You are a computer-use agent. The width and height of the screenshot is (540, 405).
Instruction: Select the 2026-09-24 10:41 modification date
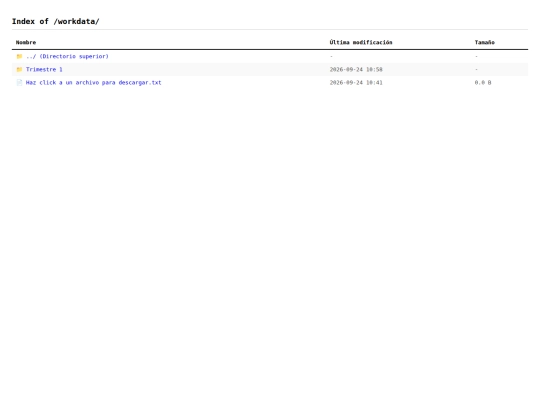pos(356,83)
